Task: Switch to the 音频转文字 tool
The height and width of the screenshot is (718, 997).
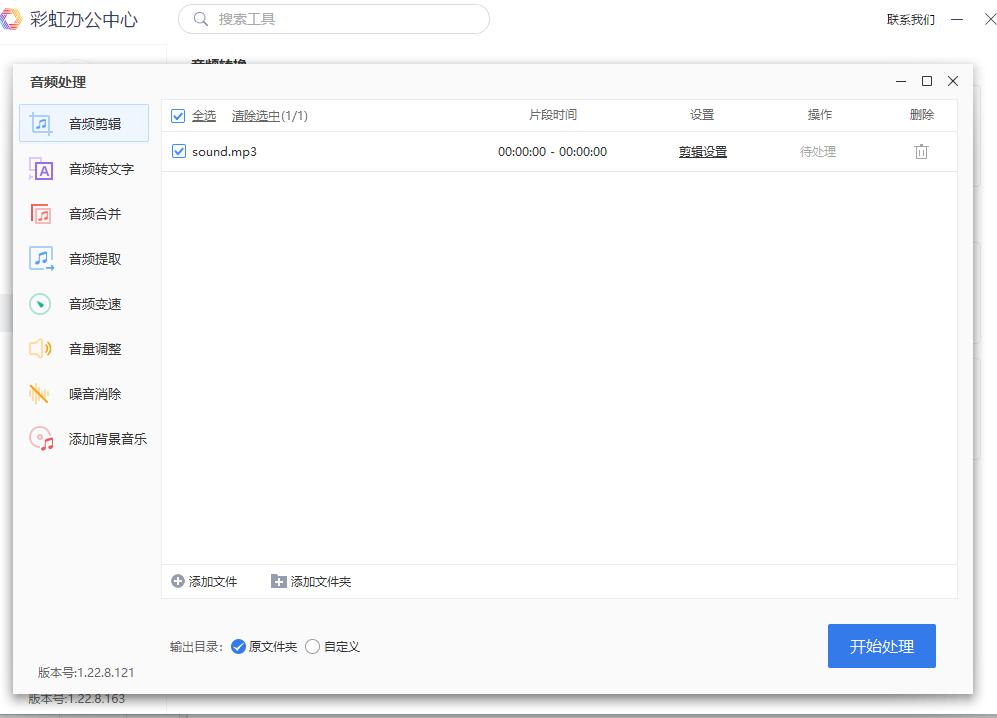Action: tap(97, 168)
